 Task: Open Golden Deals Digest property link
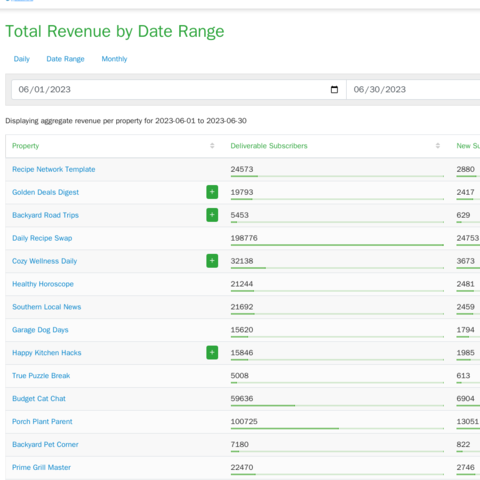click(x=45, y=192)
